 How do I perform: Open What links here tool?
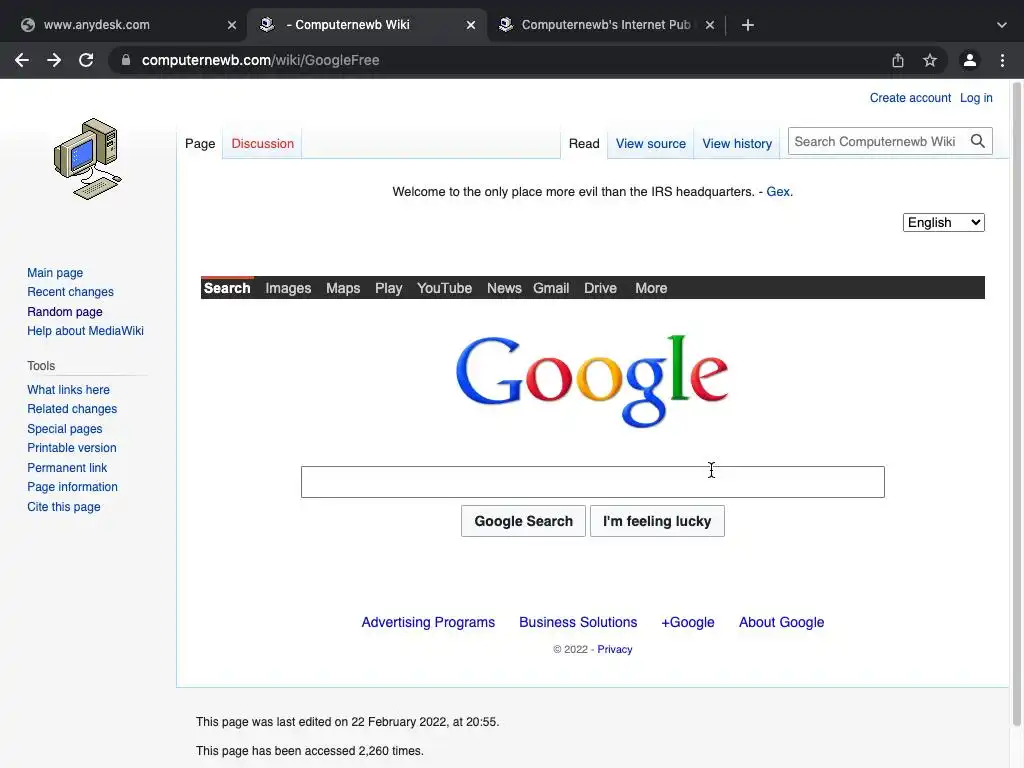pos(69,390)
